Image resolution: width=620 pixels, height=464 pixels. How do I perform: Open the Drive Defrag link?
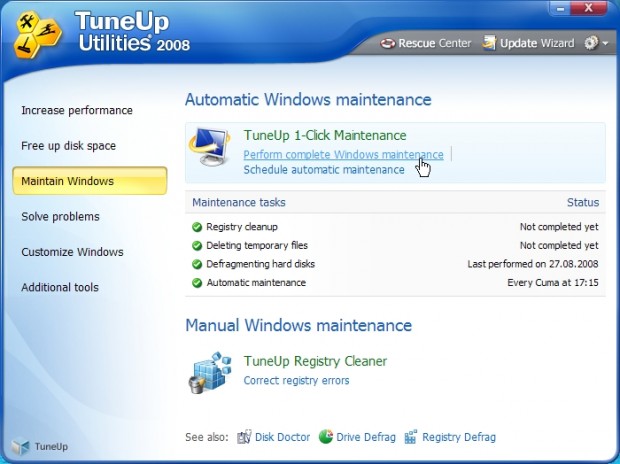click(366, 437)
